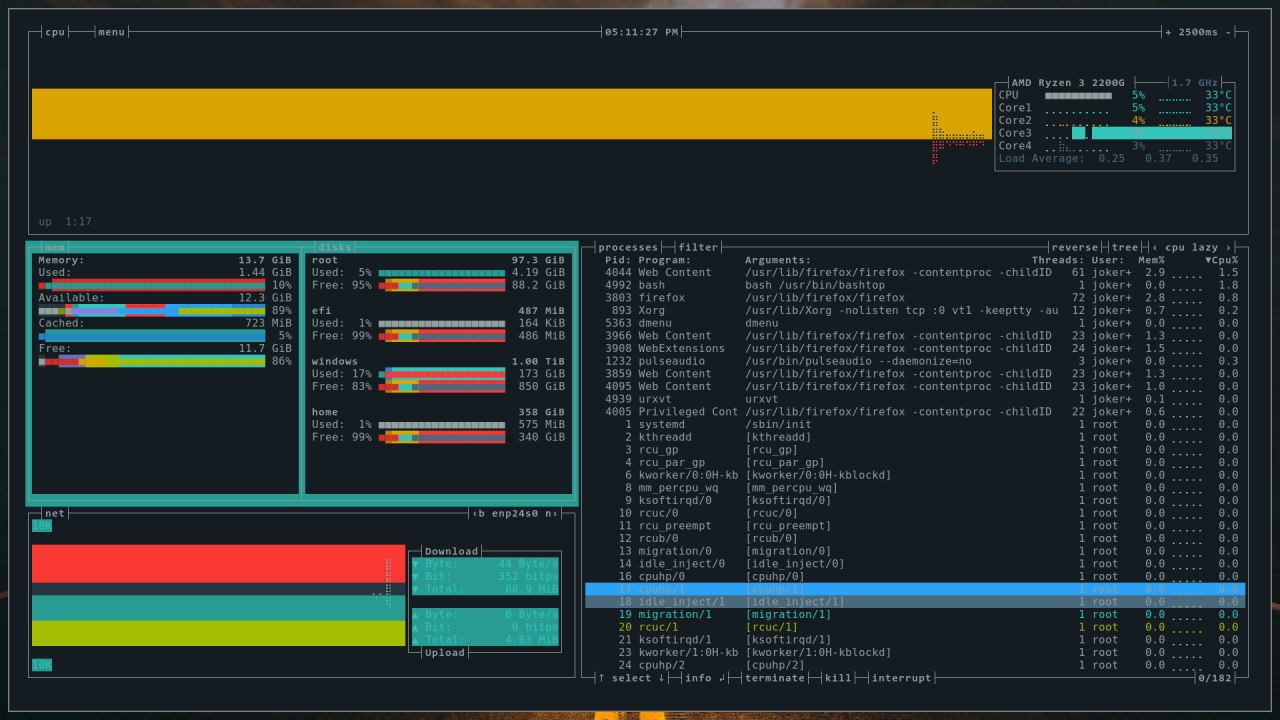Image resolution: width=1280 pixels, height=720 pixels.
Task: Switch to previous network interface with b
Action: (x=480, y=513)
